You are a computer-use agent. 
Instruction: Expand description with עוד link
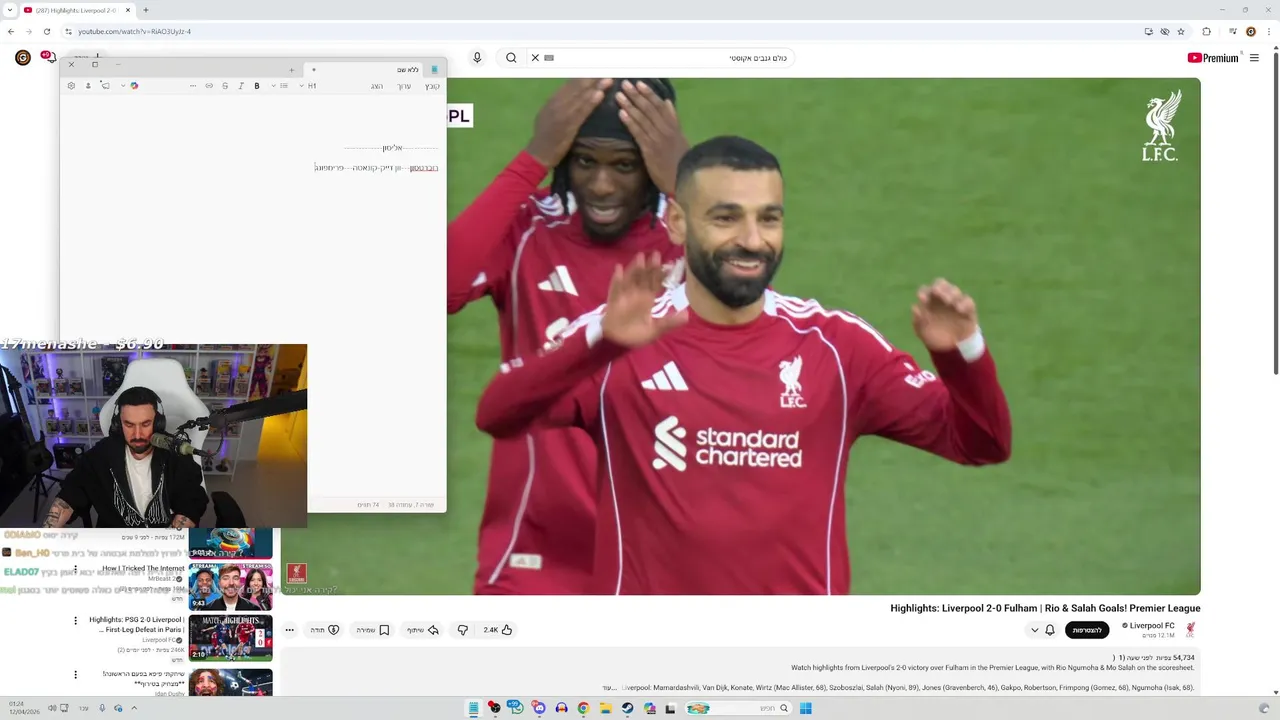click(x=609, y=688)
